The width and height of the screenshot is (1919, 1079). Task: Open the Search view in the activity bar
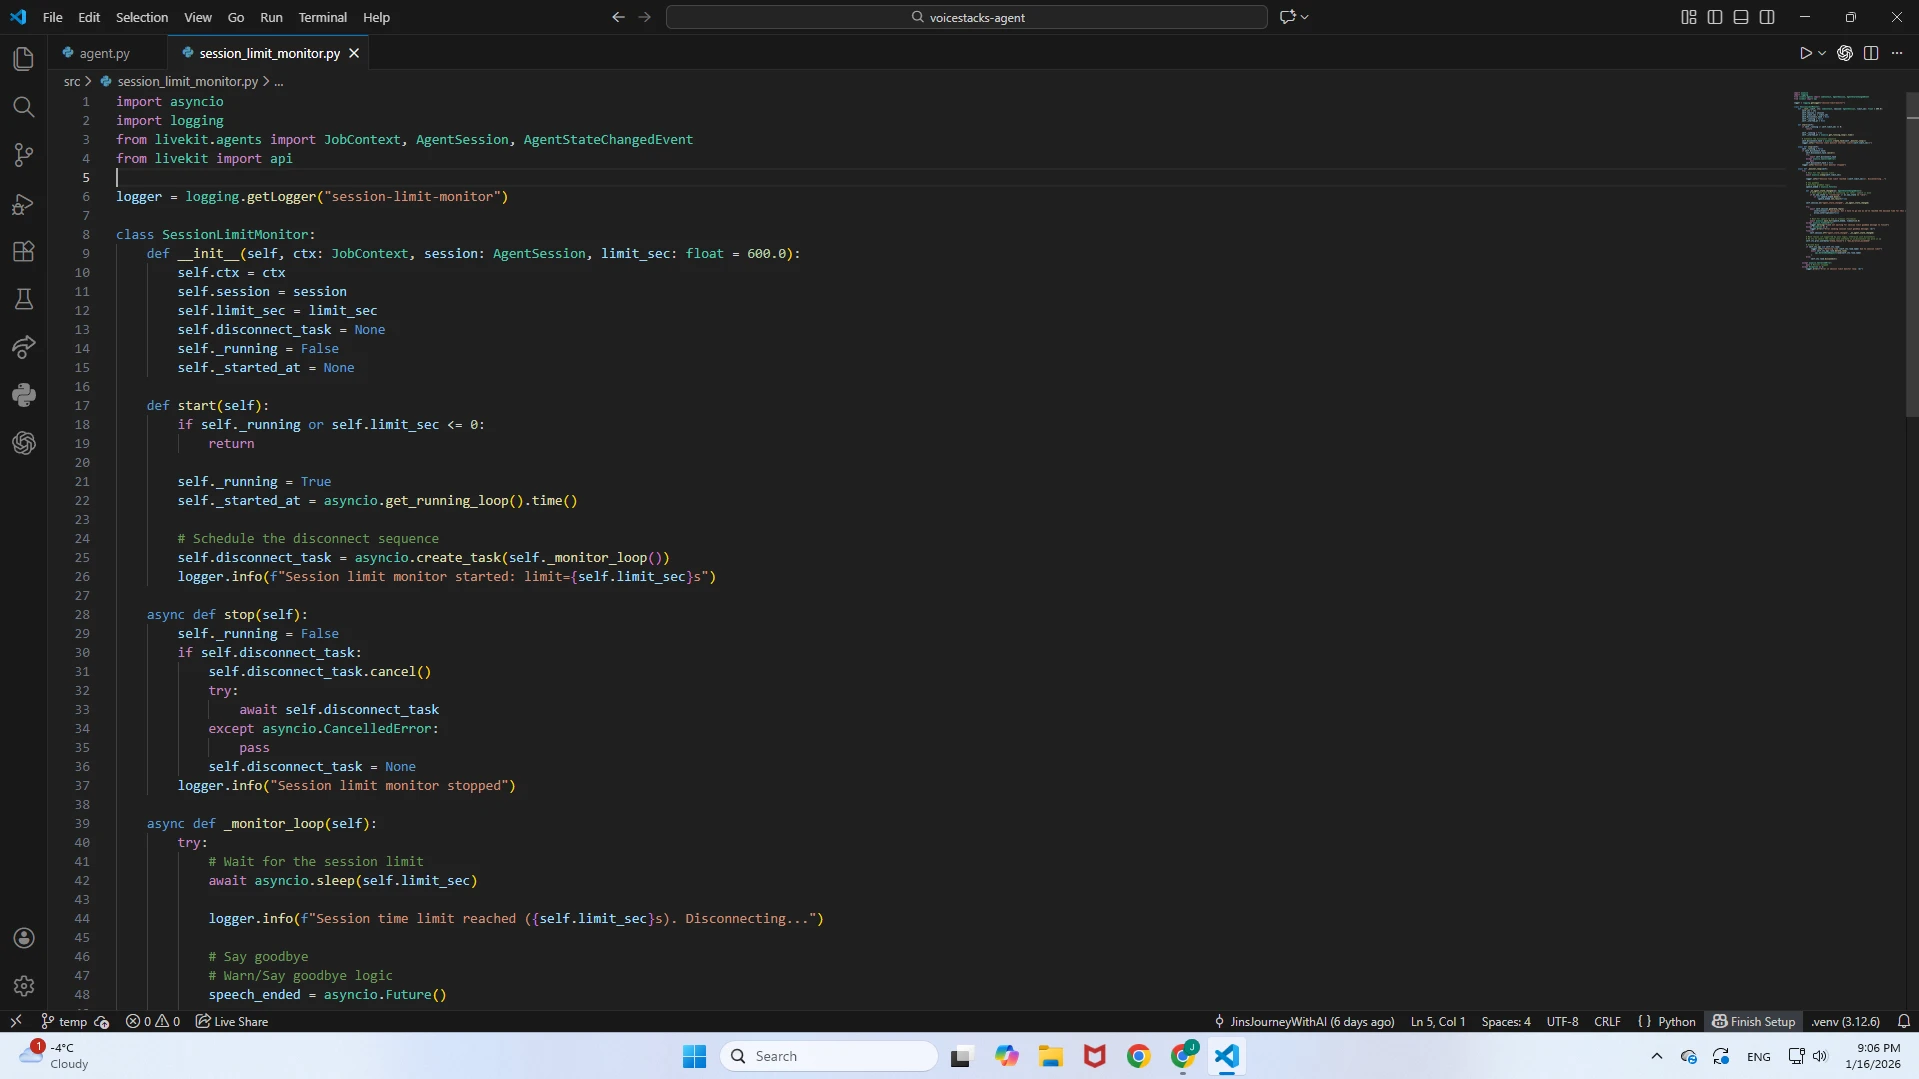click(24, 107)
